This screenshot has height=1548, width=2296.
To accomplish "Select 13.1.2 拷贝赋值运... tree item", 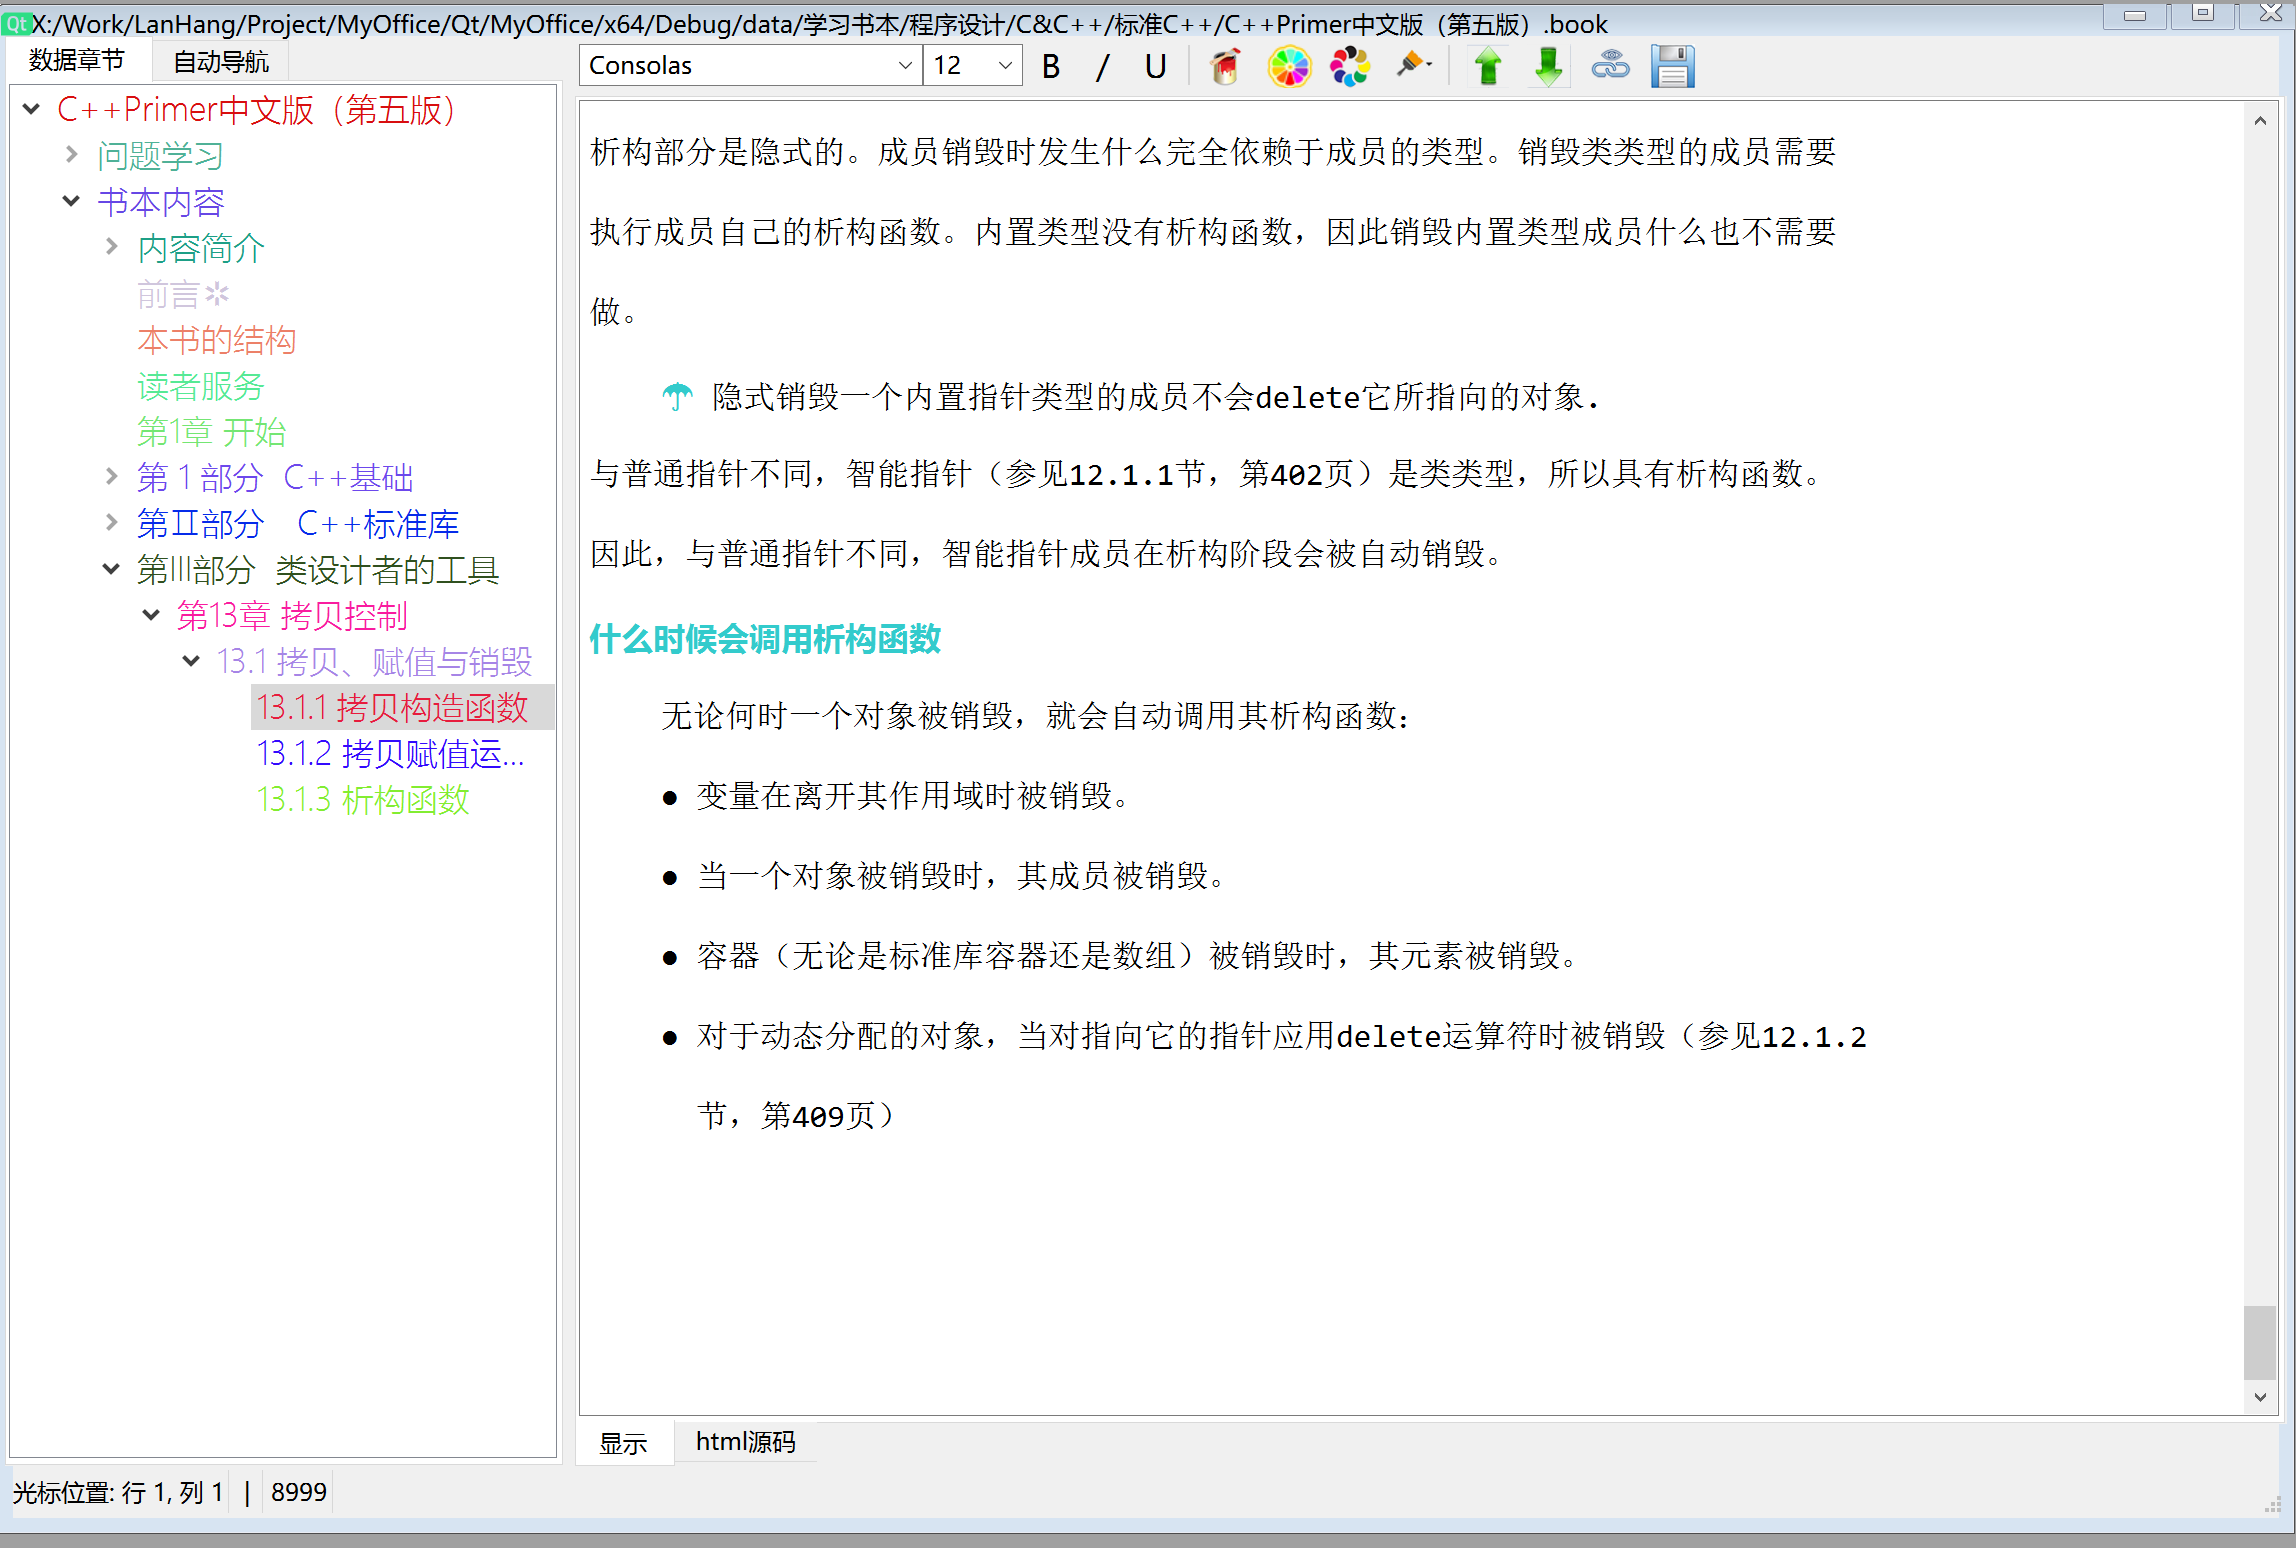I will pyautogui.click(x=390, y=754).
